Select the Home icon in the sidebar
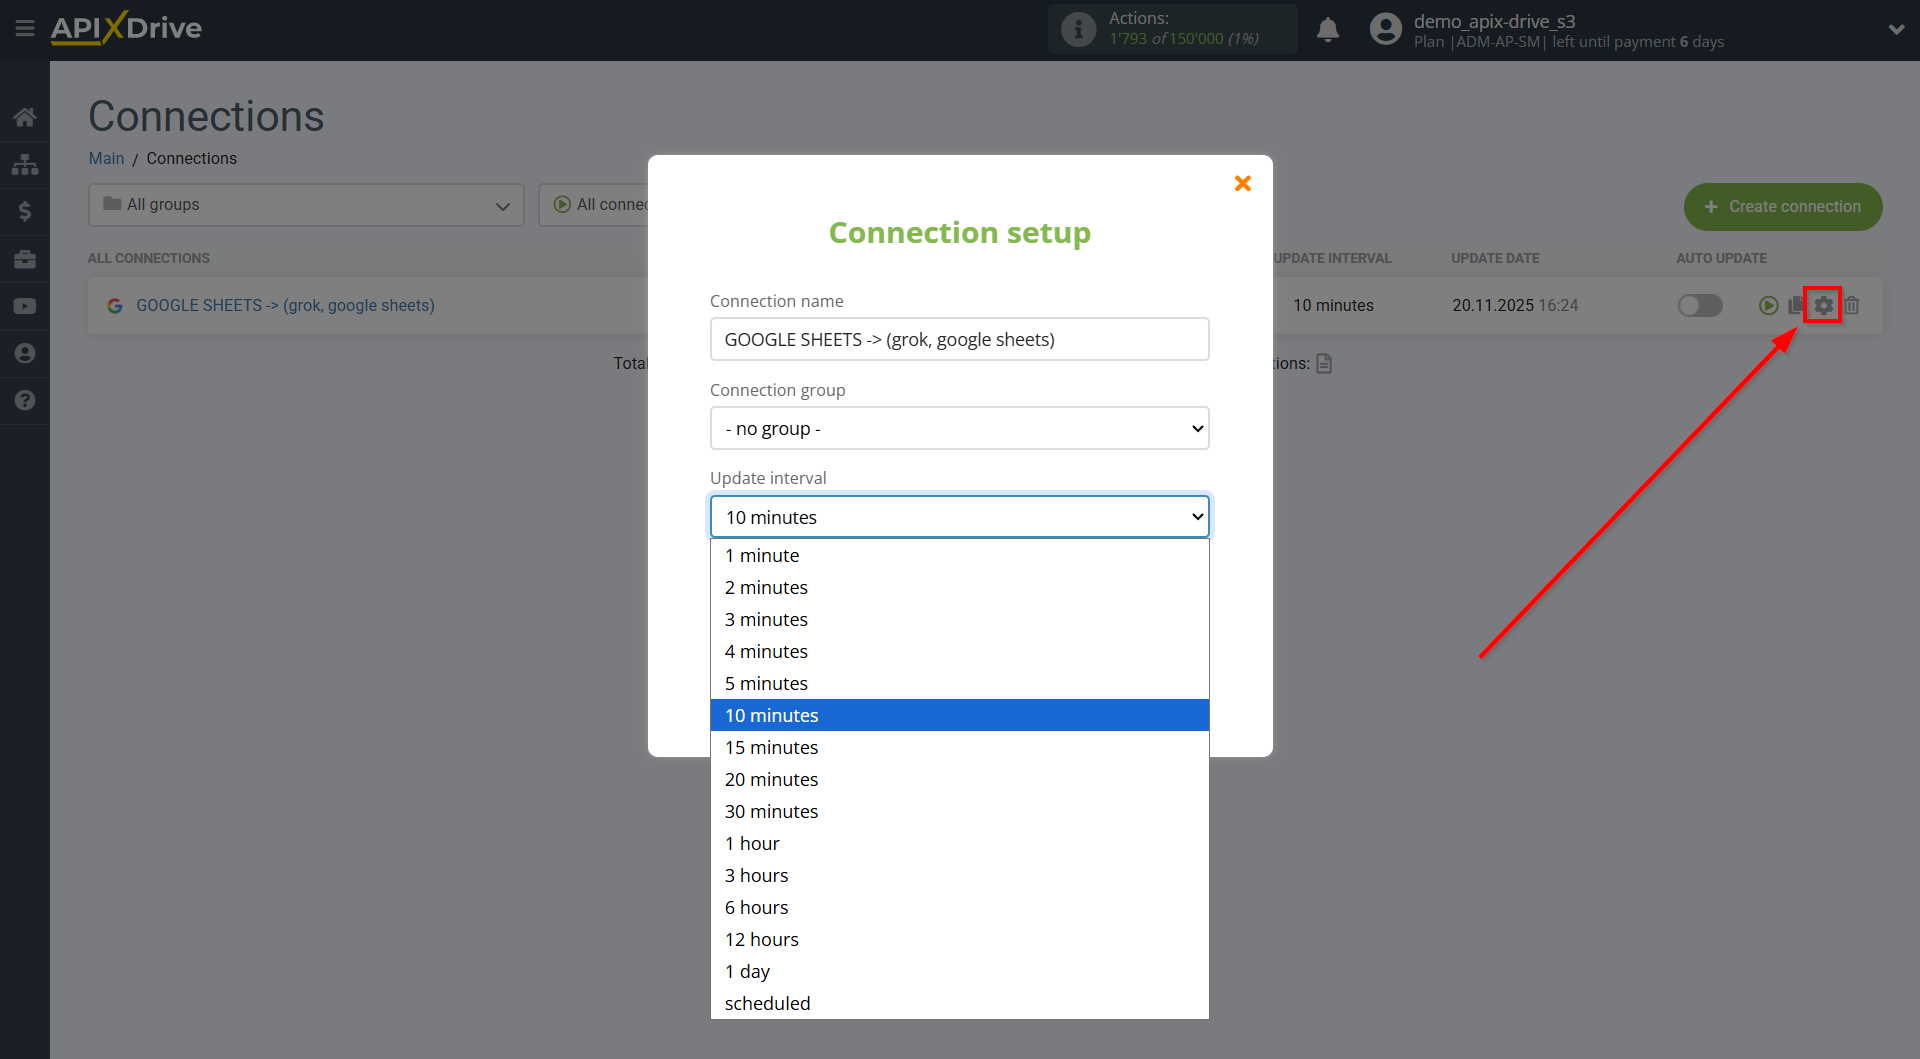 (25, 117)
